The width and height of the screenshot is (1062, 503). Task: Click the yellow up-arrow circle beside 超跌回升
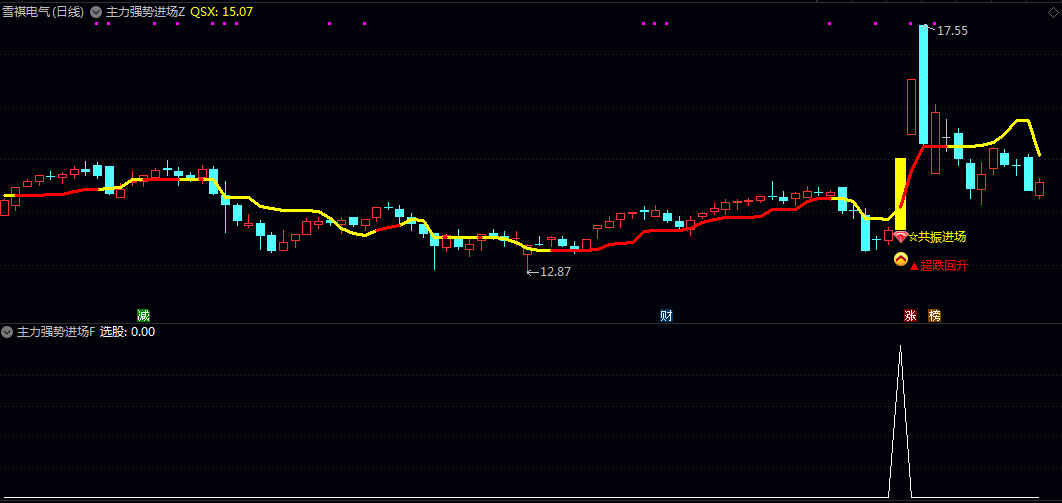tap(901, 259)
